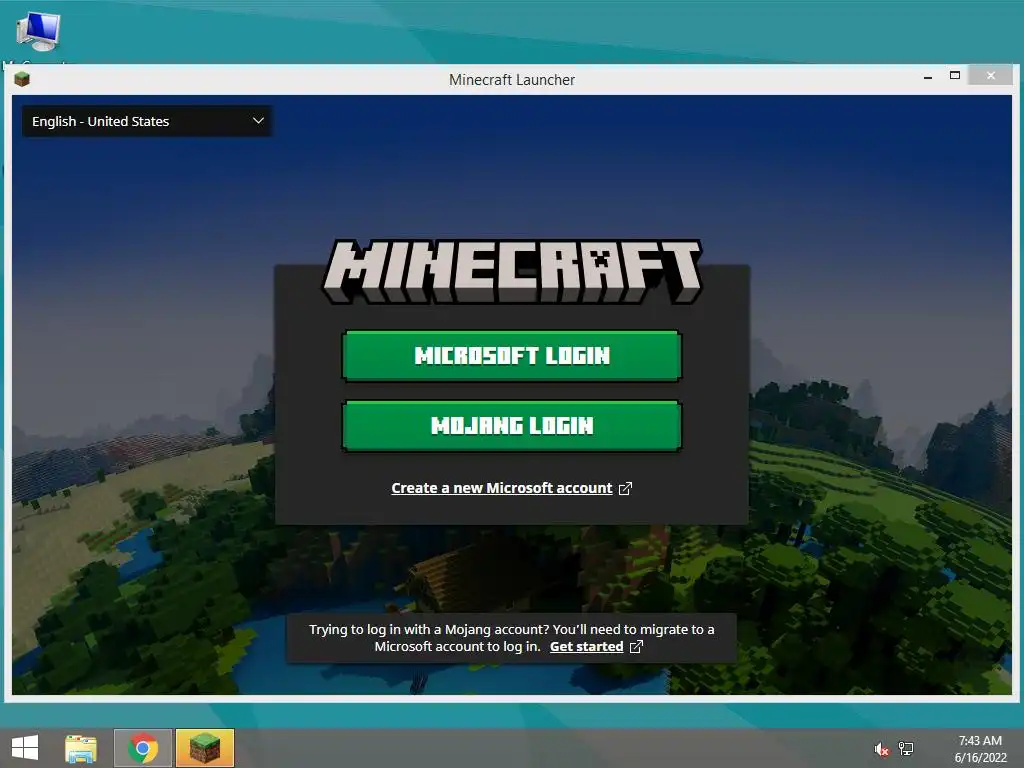Open the clock showing 7:43 AM
Image resolution: width=1024 pixels, height=768 pixels.
pyautogui.click(x=980, y=749)
